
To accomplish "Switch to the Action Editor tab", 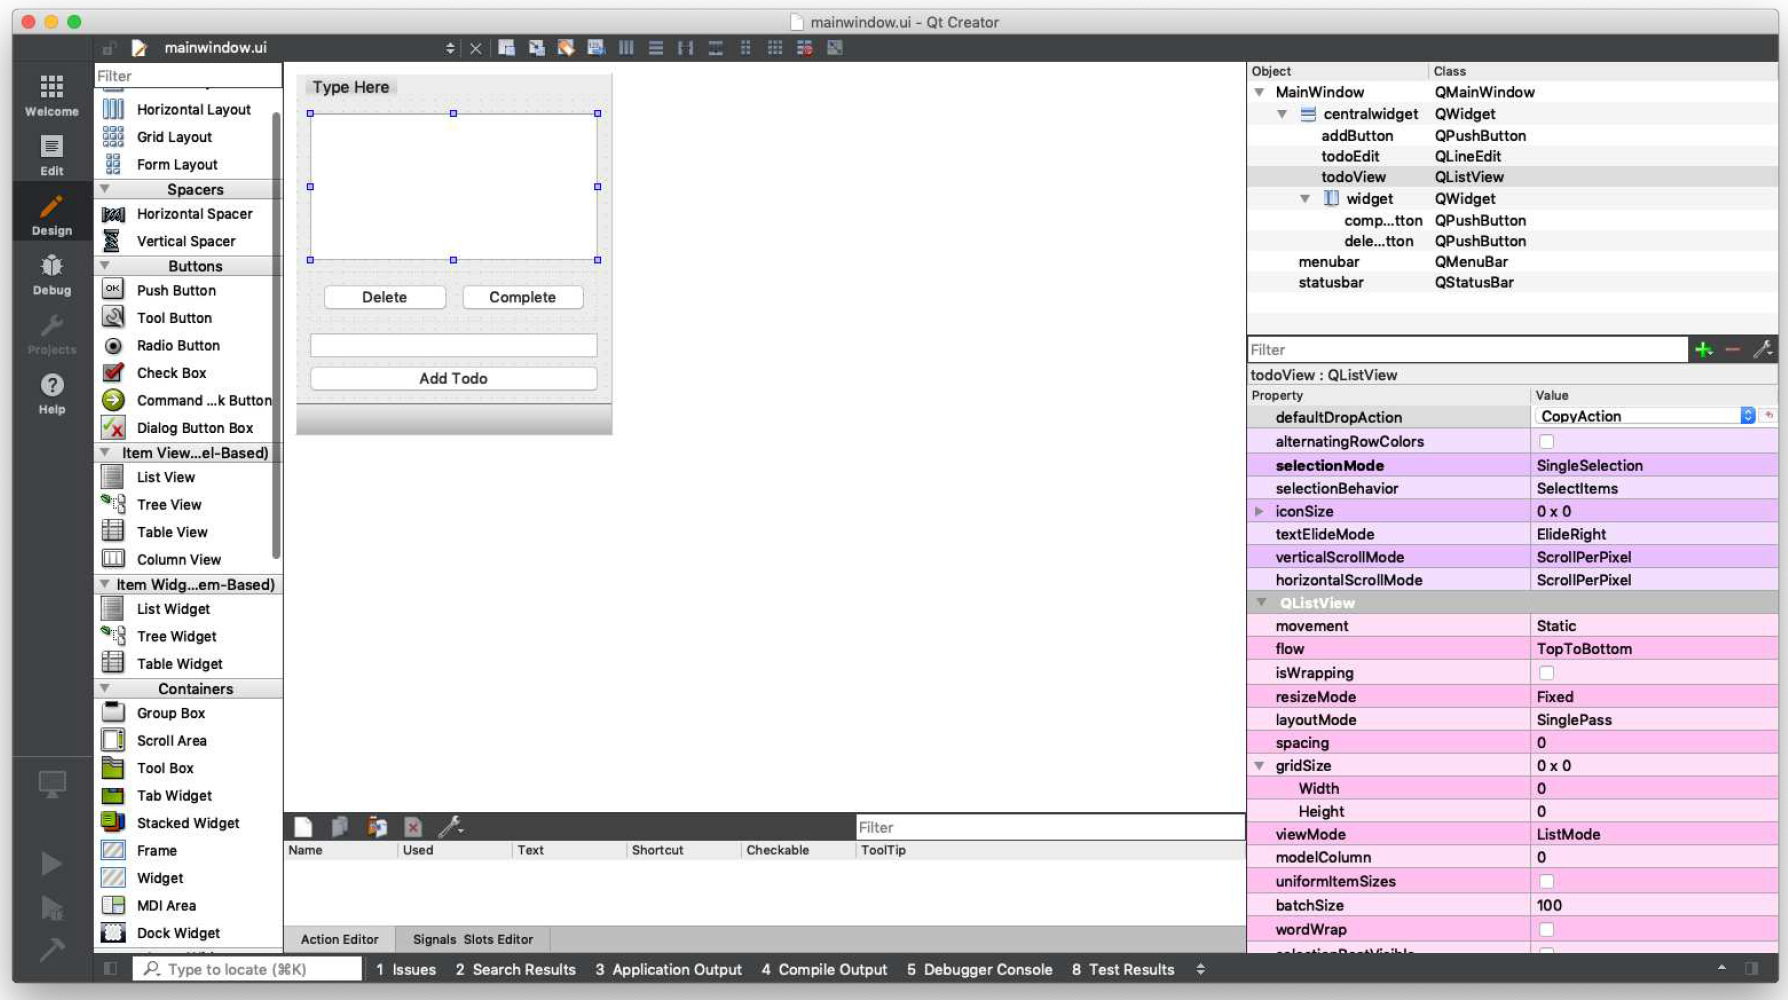I will pyautogui.click(x=340, y=939).
